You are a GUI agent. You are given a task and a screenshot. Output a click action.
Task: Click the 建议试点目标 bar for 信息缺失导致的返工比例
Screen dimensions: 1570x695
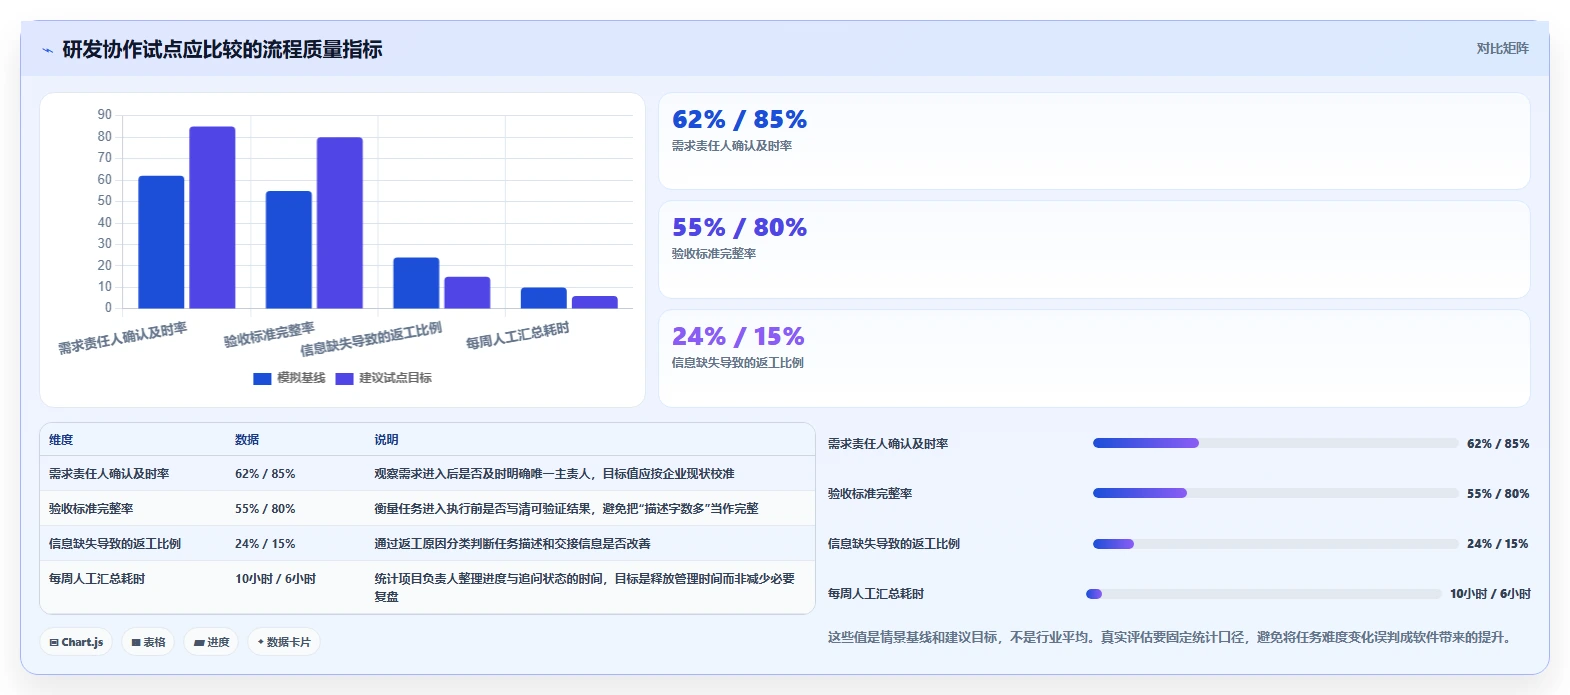click(467, 292)
